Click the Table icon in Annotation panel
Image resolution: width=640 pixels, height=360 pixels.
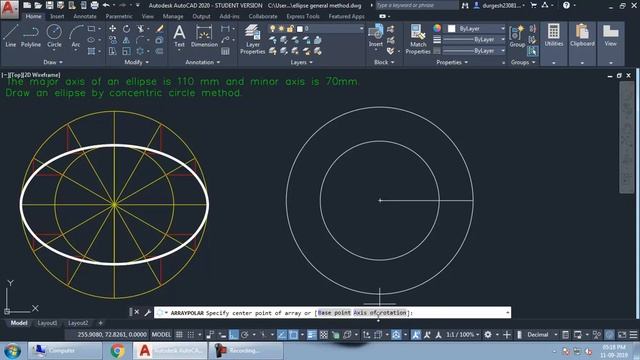pos(225,51)
